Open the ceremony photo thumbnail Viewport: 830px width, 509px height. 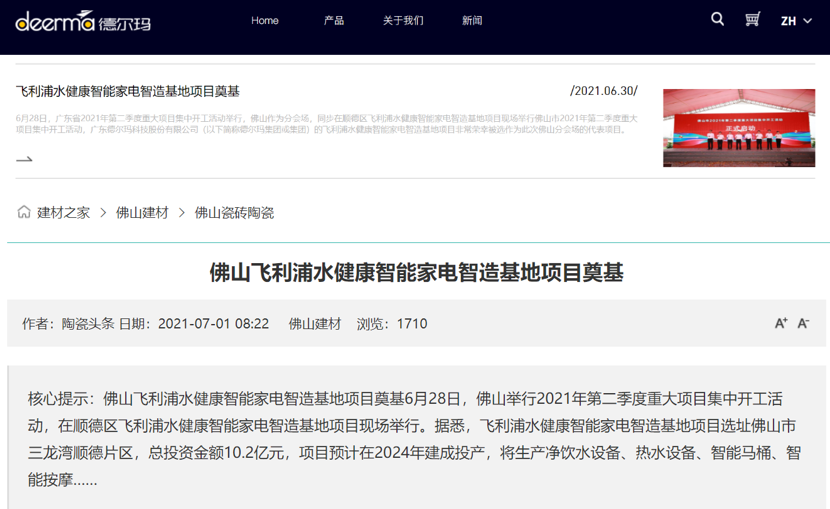(739, 128)
